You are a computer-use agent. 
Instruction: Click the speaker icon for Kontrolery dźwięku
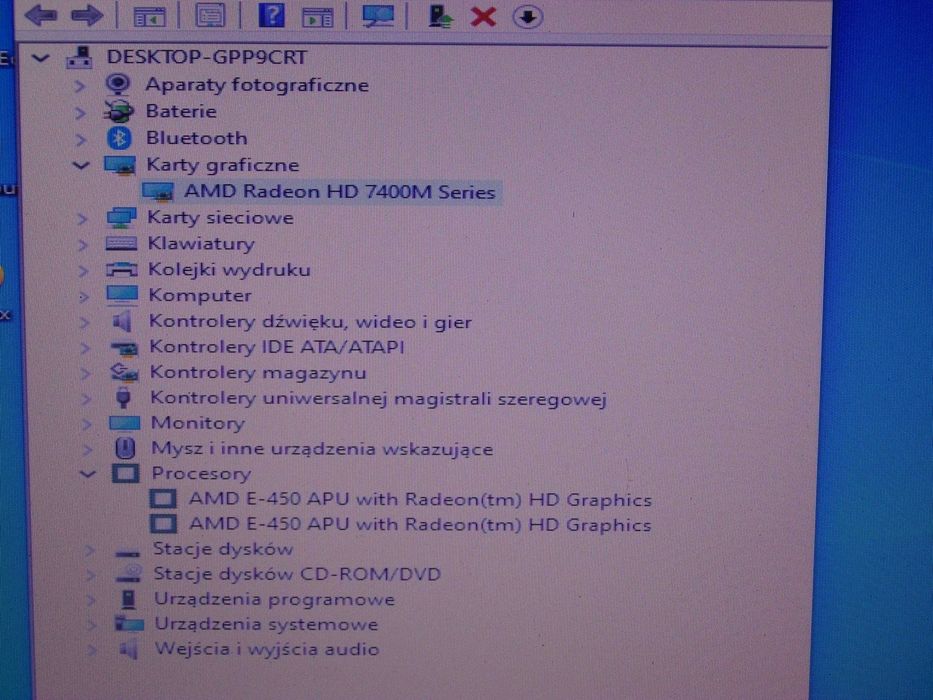122,322
